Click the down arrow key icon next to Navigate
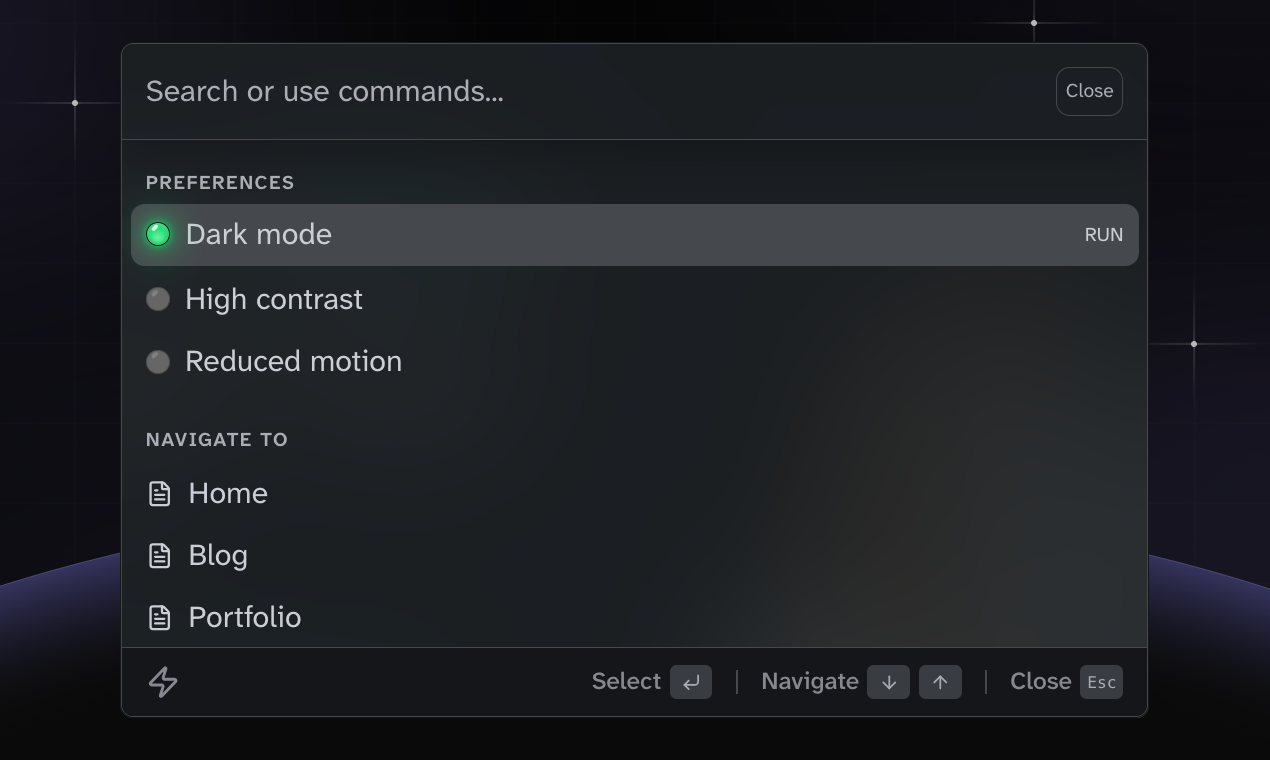Image resolution: width=1270 pixels, height=760 pixels. click(888, 681)
